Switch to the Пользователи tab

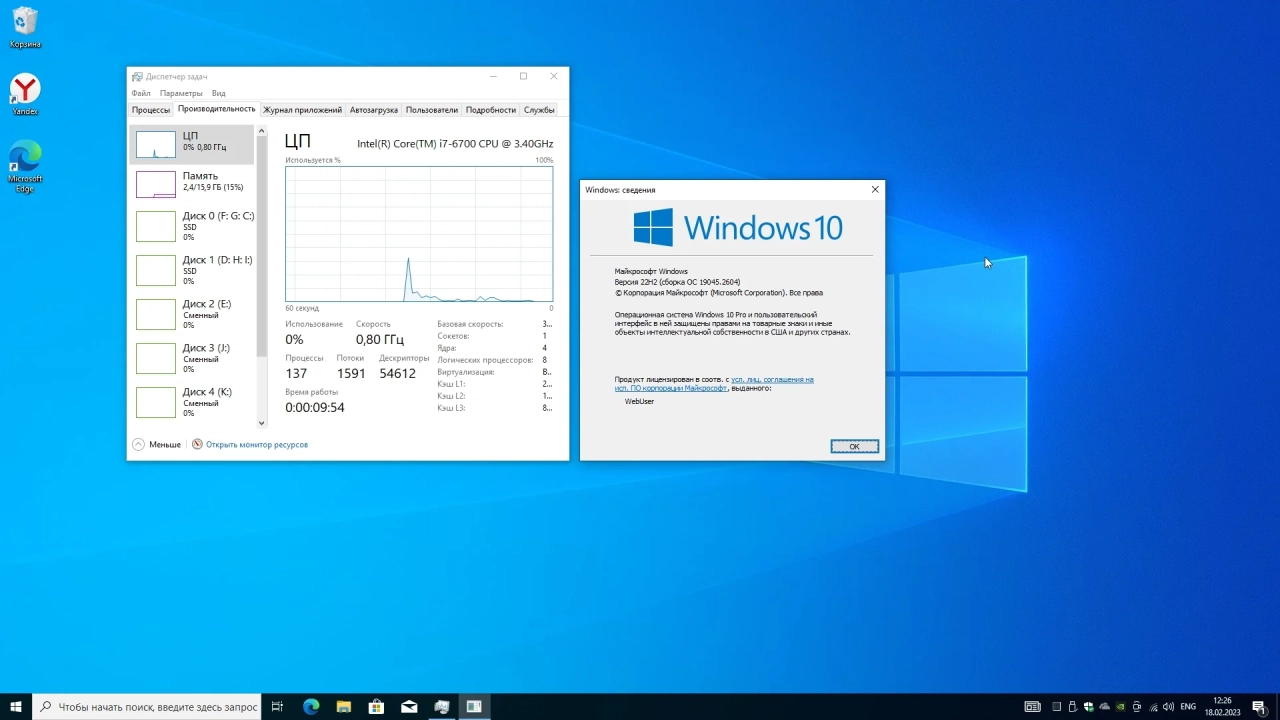[432, 110]
